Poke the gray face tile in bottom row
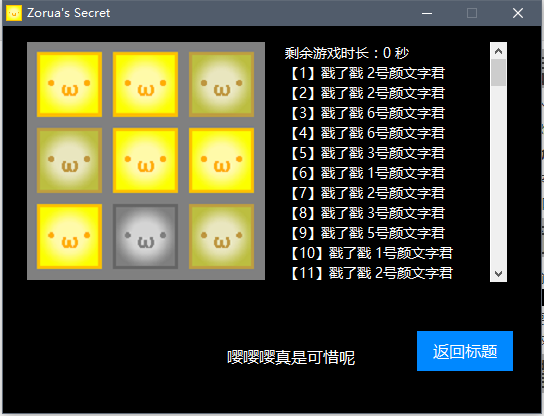 [x=145, y=236]
